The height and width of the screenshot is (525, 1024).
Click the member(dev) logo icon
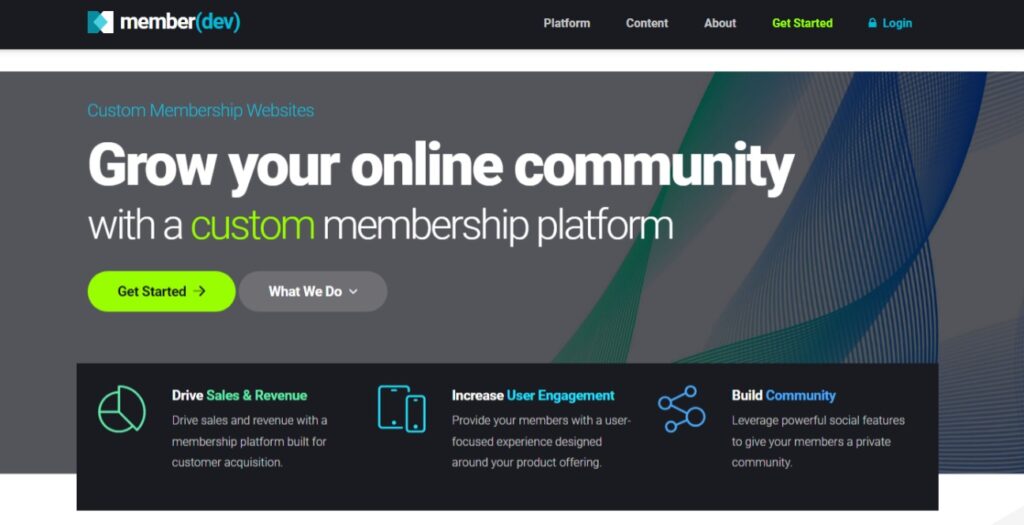(x=101, y=22)
